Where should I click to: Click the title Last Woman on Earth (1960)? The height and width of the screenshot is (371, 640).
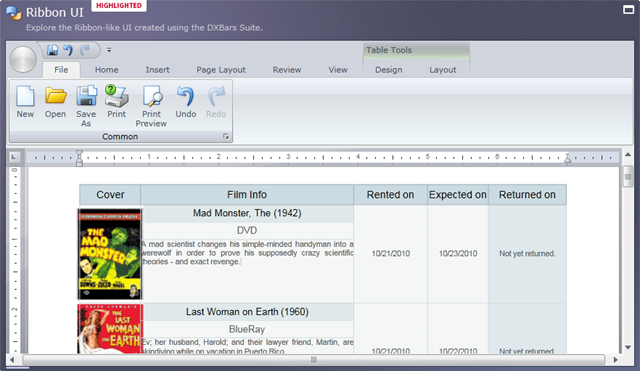coord(247,312)
